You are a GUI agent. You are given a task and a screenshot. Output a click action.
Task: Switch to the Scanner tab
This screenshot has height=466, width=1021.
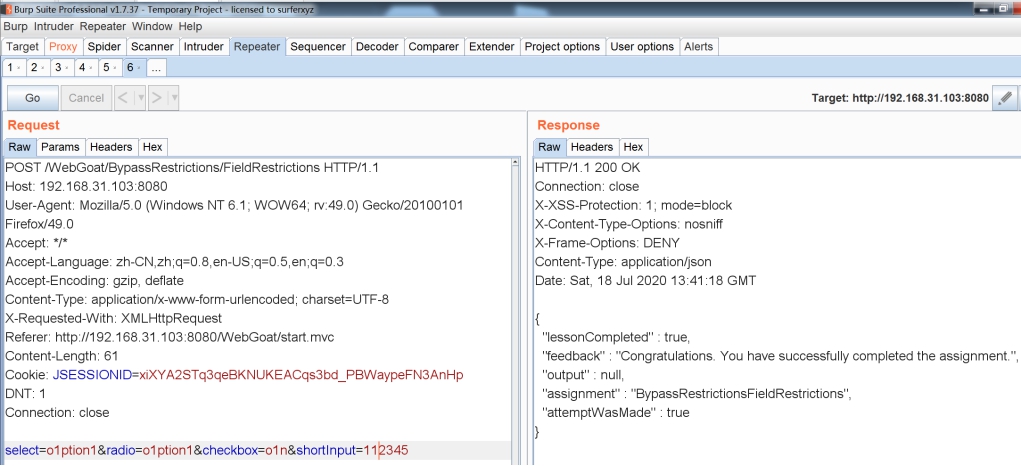[152, 47]
